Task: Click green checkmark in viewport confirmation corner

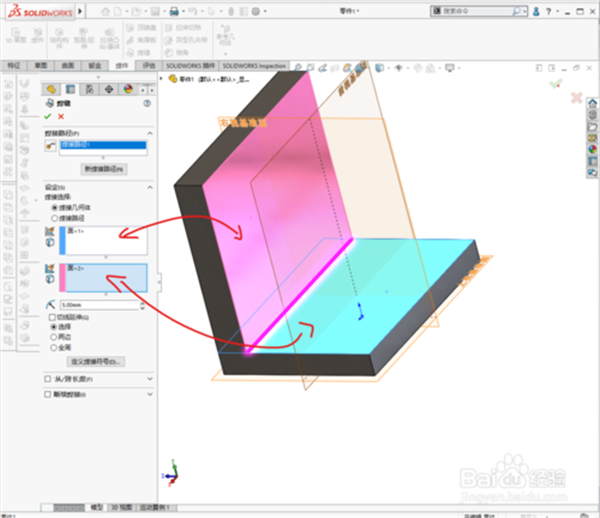Action: coord(556,83)
